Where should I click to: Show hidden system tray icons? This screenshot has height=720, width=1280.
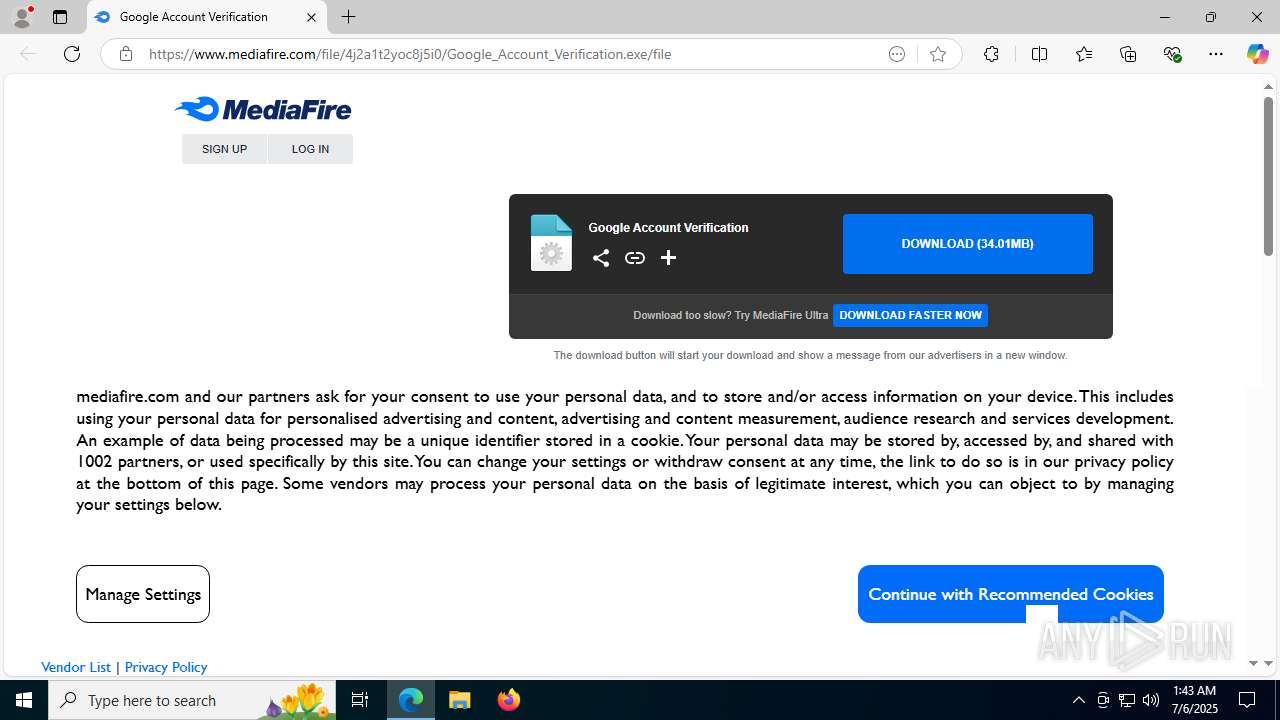(1078, 700)
